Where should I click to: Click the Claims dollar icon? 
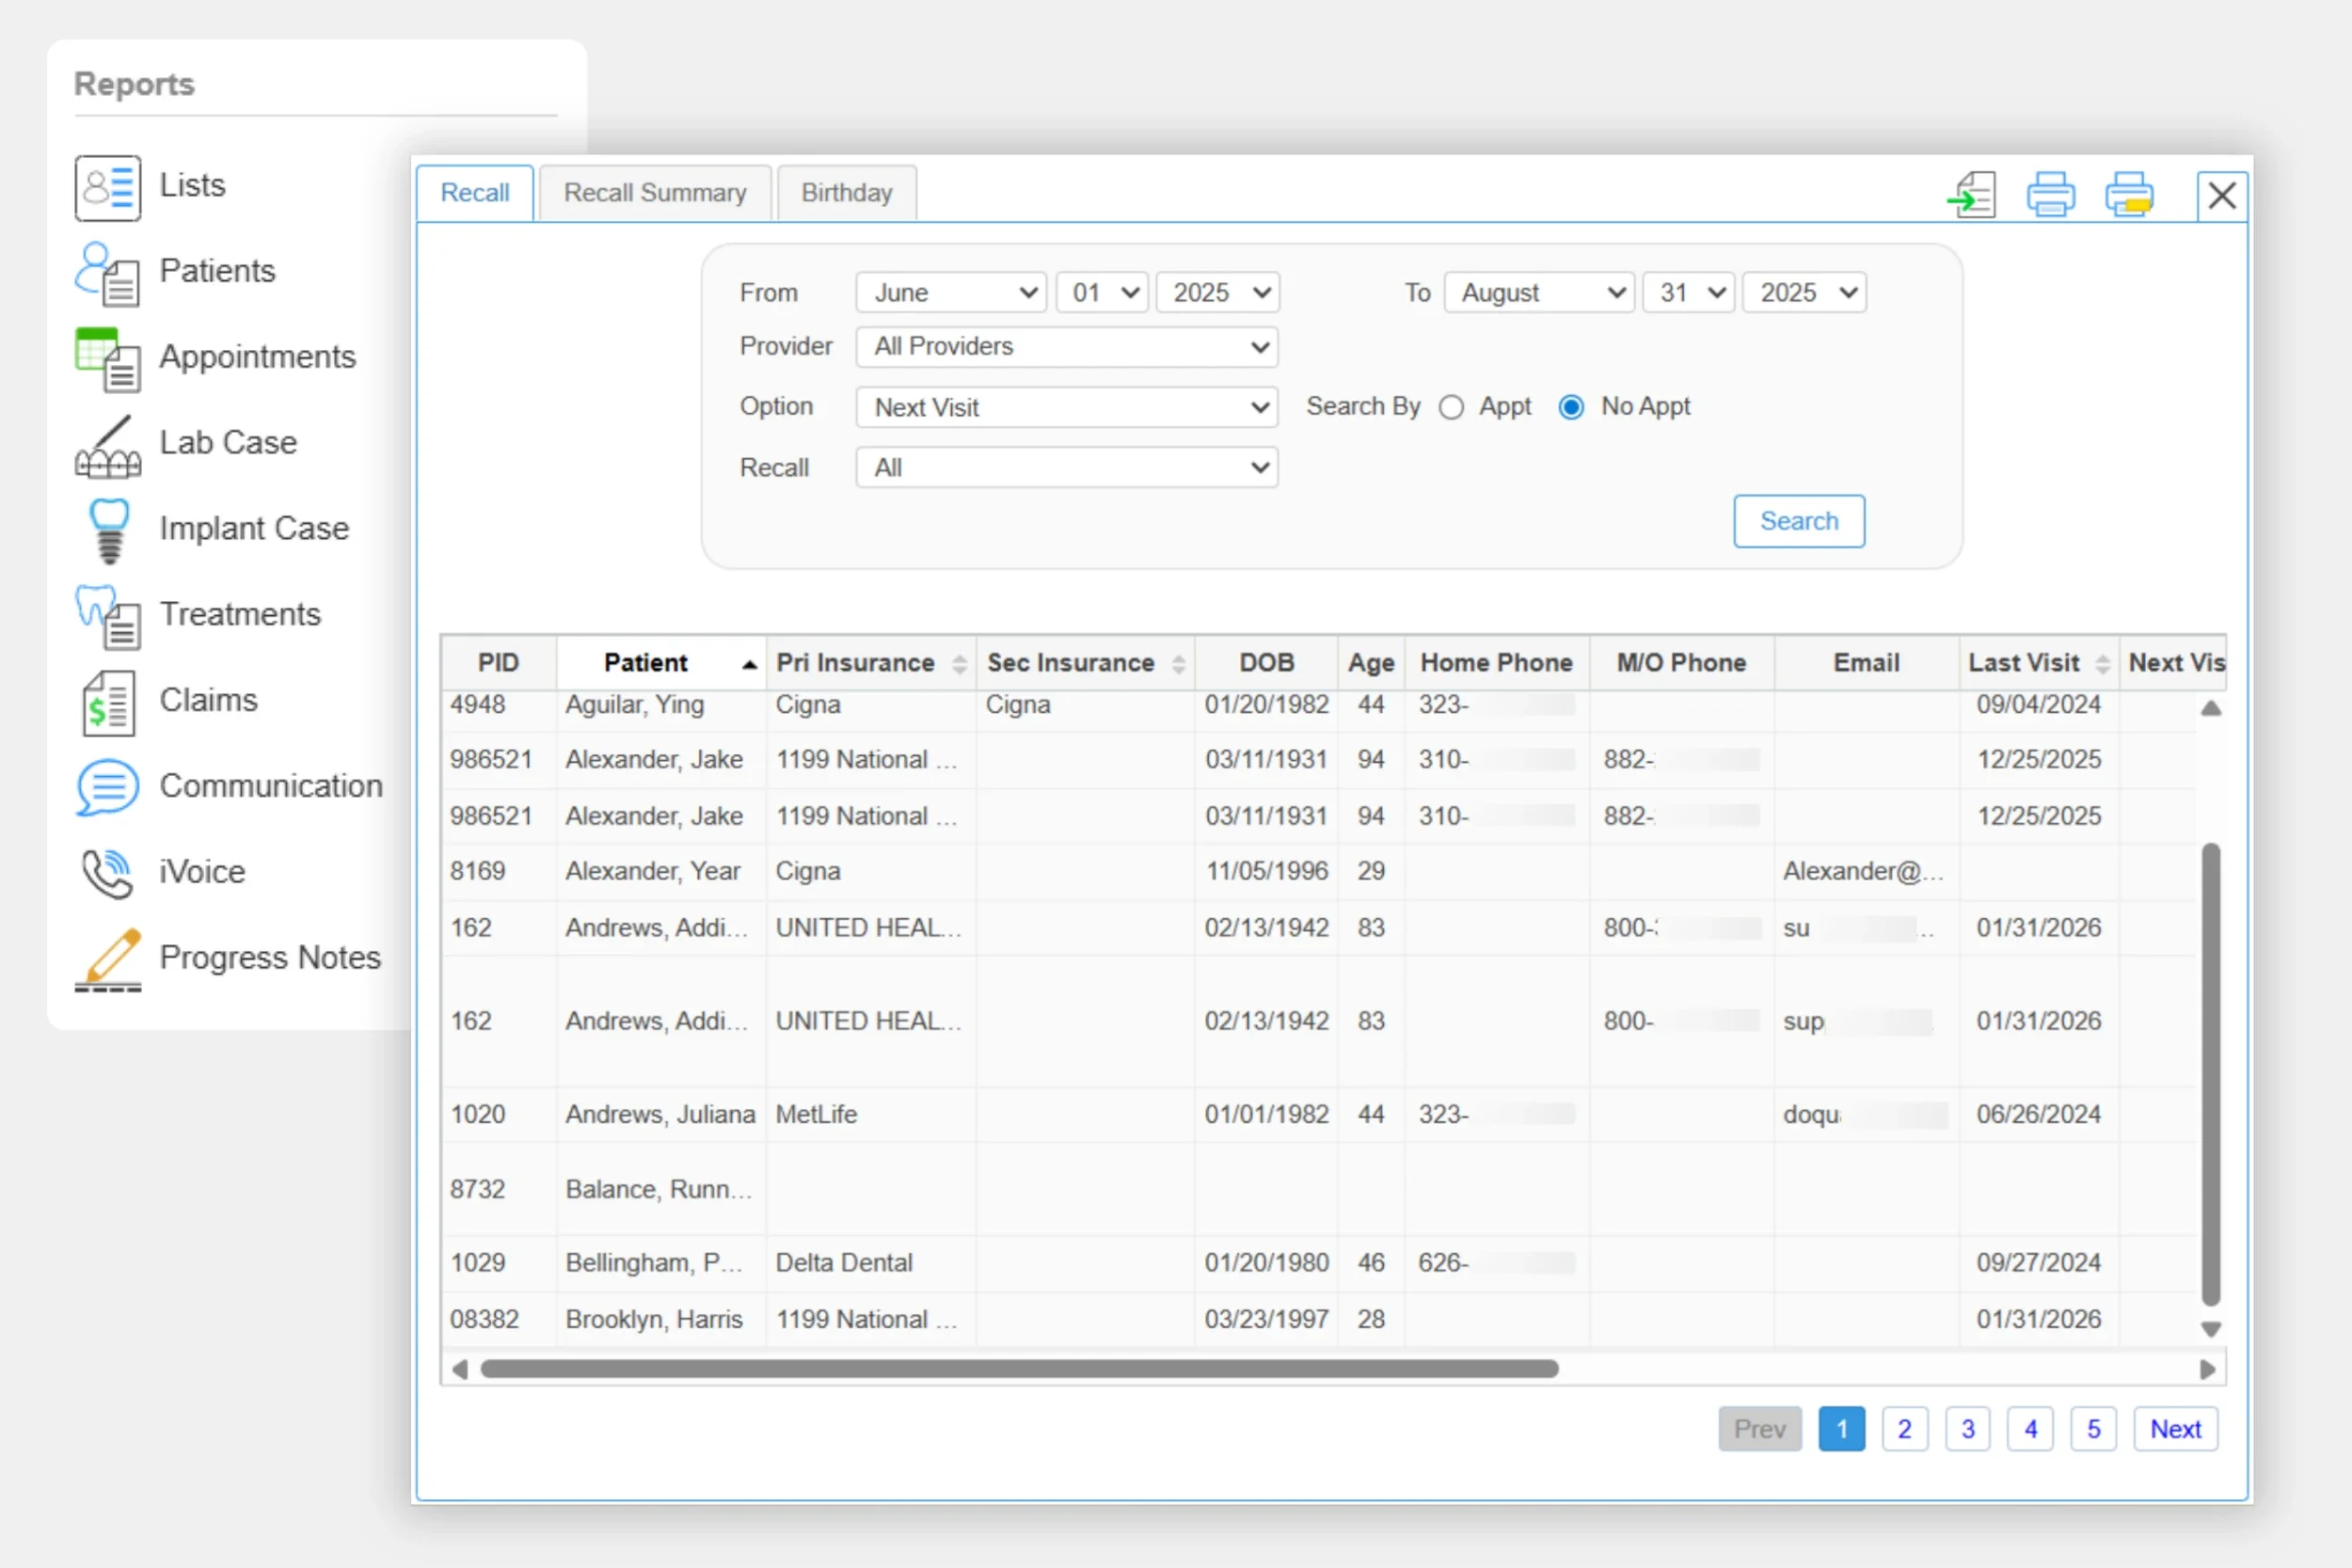[x=107, y=703]
